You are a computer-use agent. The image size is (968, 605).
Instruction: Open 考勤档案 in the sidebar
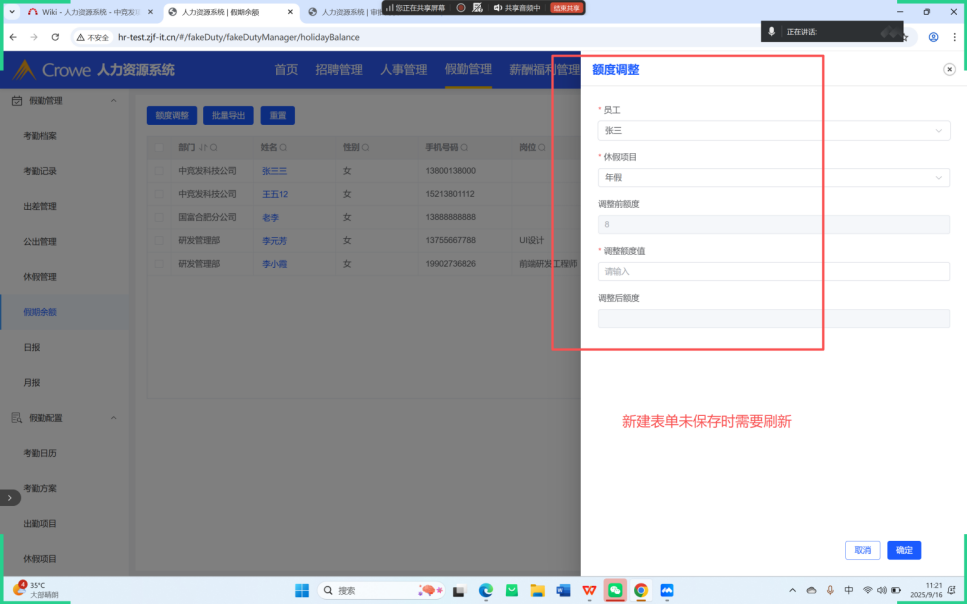point(40,136)
